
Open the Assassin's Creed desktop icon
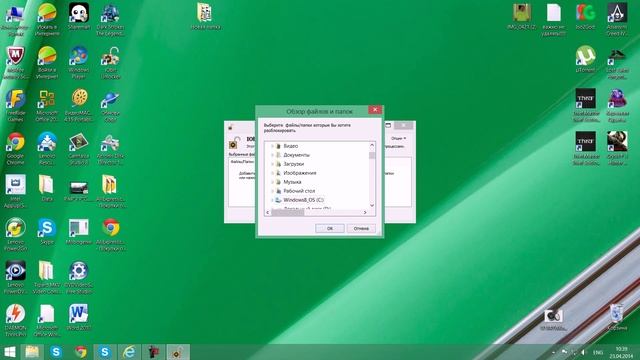(x=617, y=20)
